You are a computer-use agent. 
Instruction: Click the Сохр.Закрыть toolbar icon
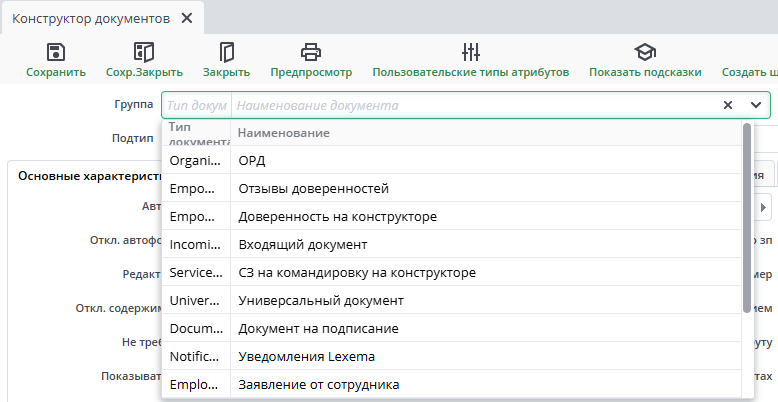click(x=144, y=53)
